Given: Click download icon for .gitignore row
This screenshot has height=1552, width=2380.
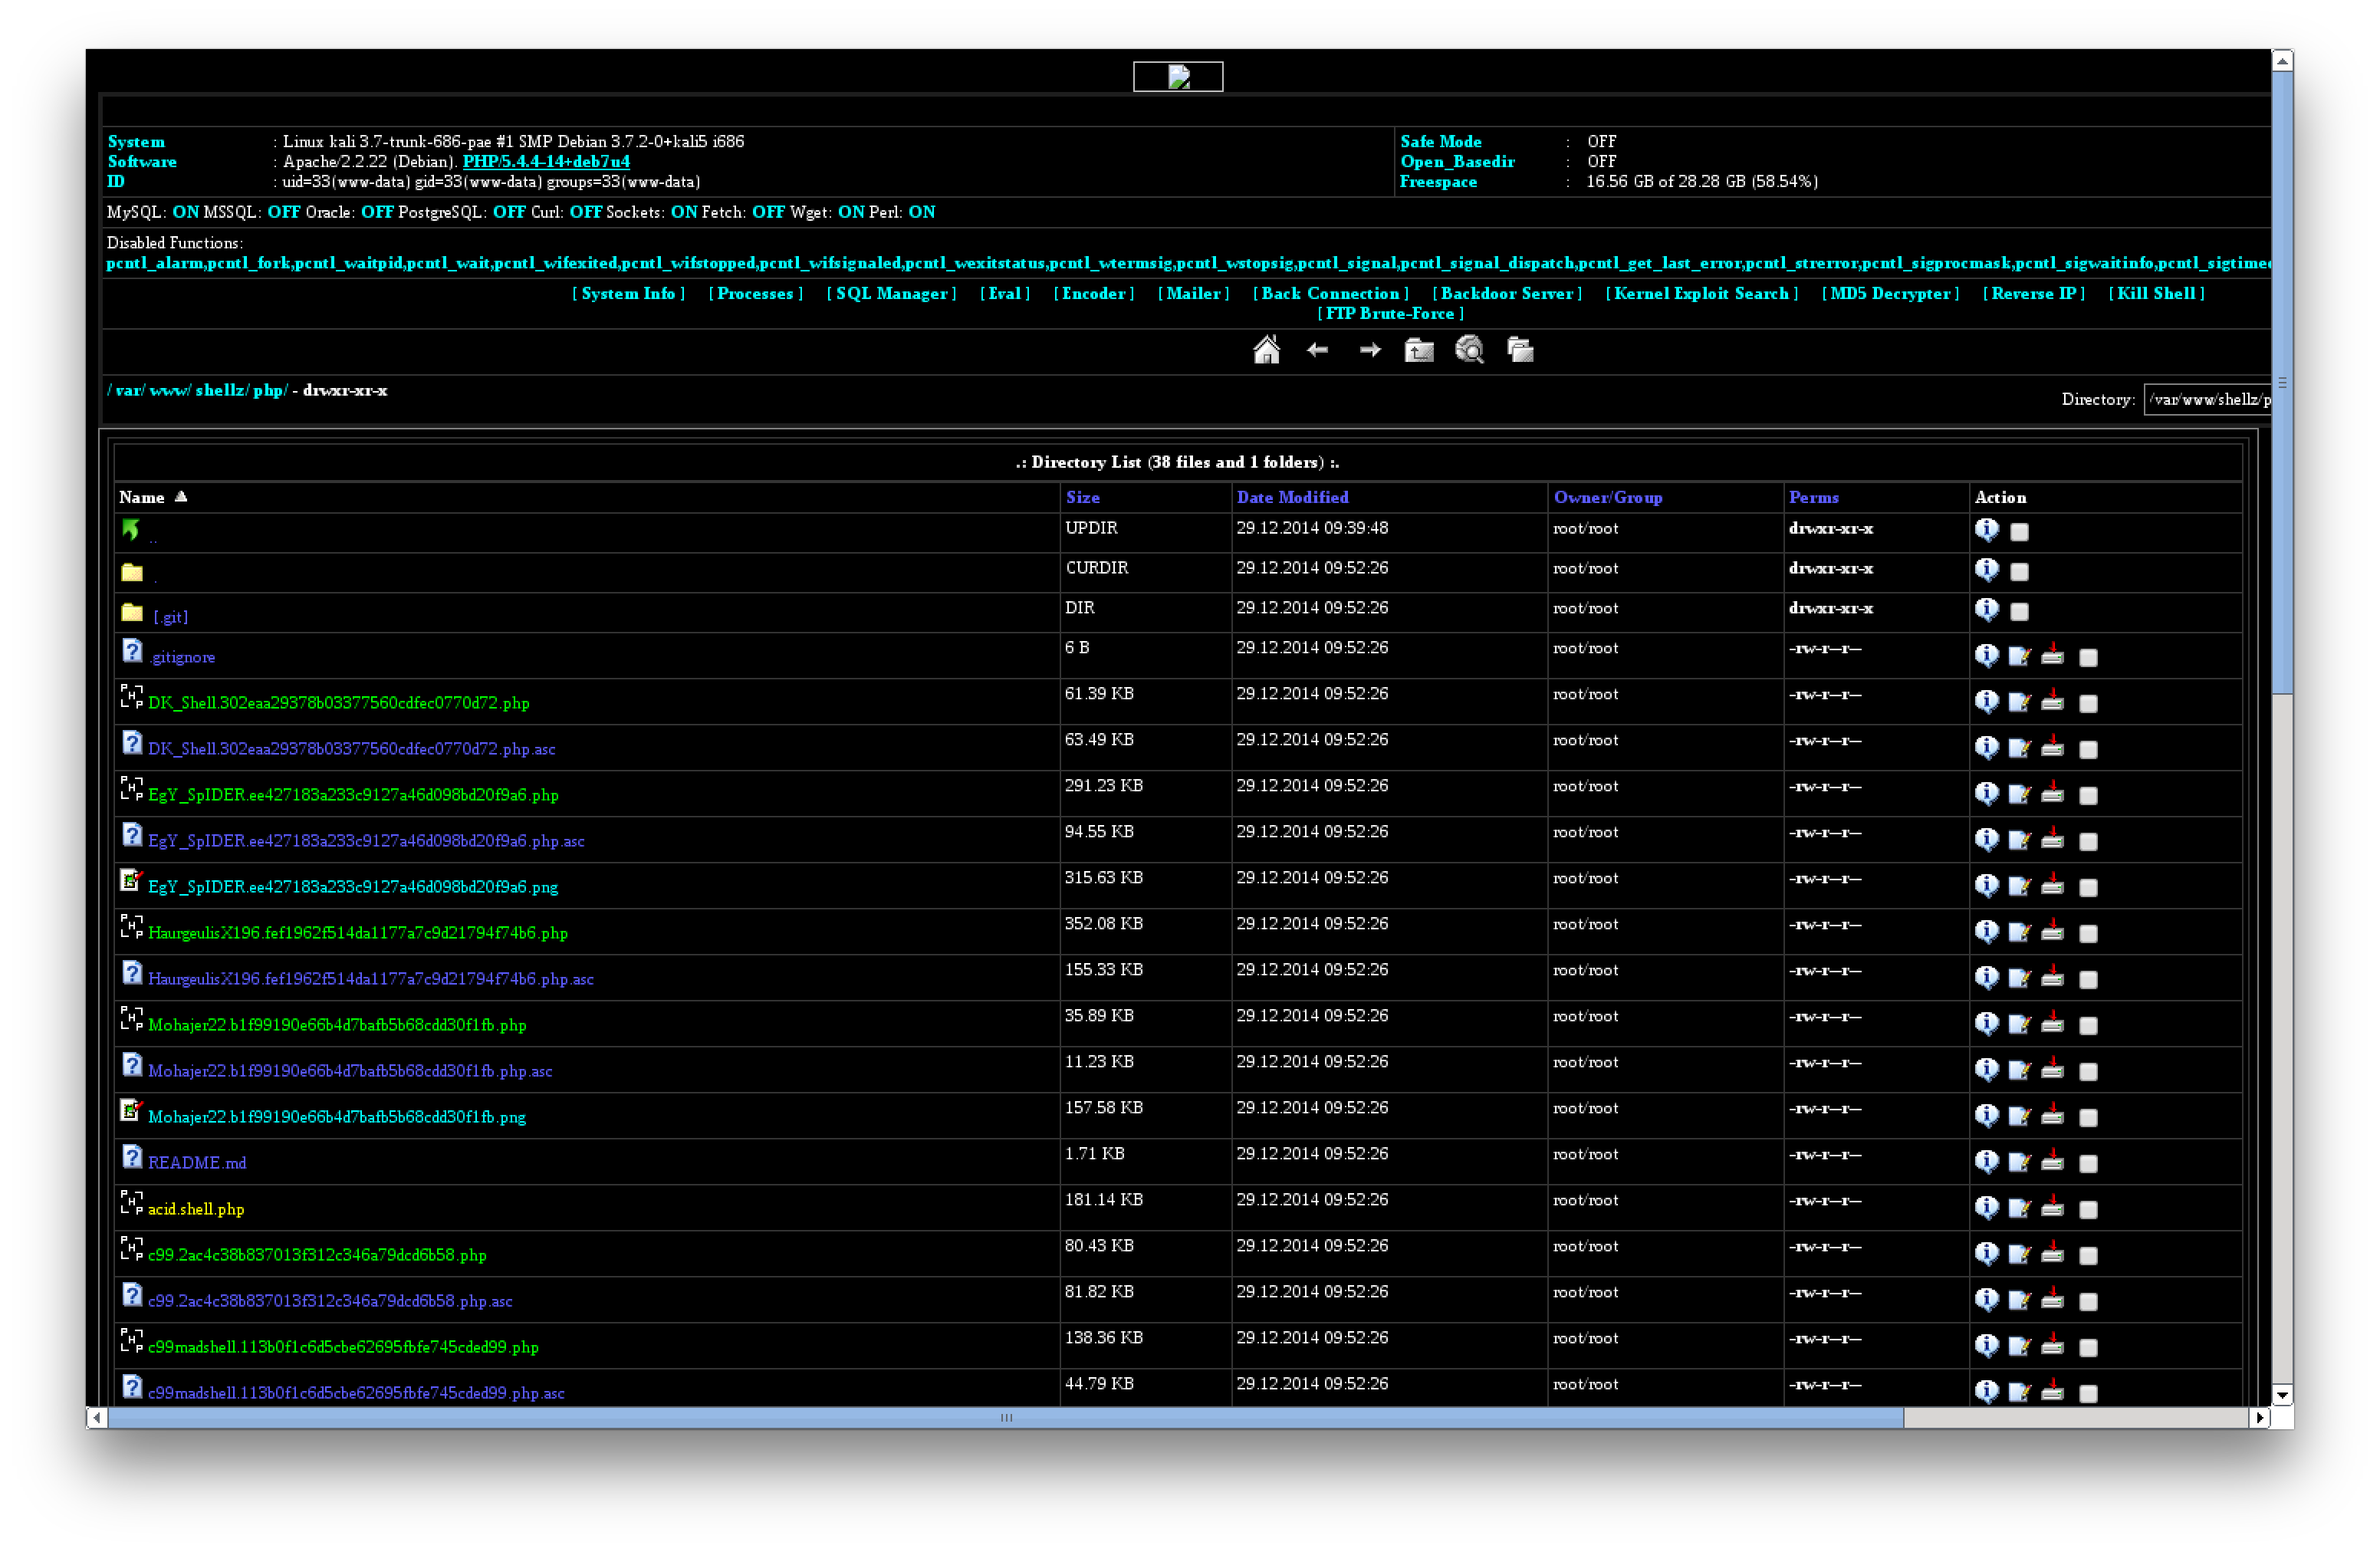Looking at the screenshot, I should tap(2052, 656).
